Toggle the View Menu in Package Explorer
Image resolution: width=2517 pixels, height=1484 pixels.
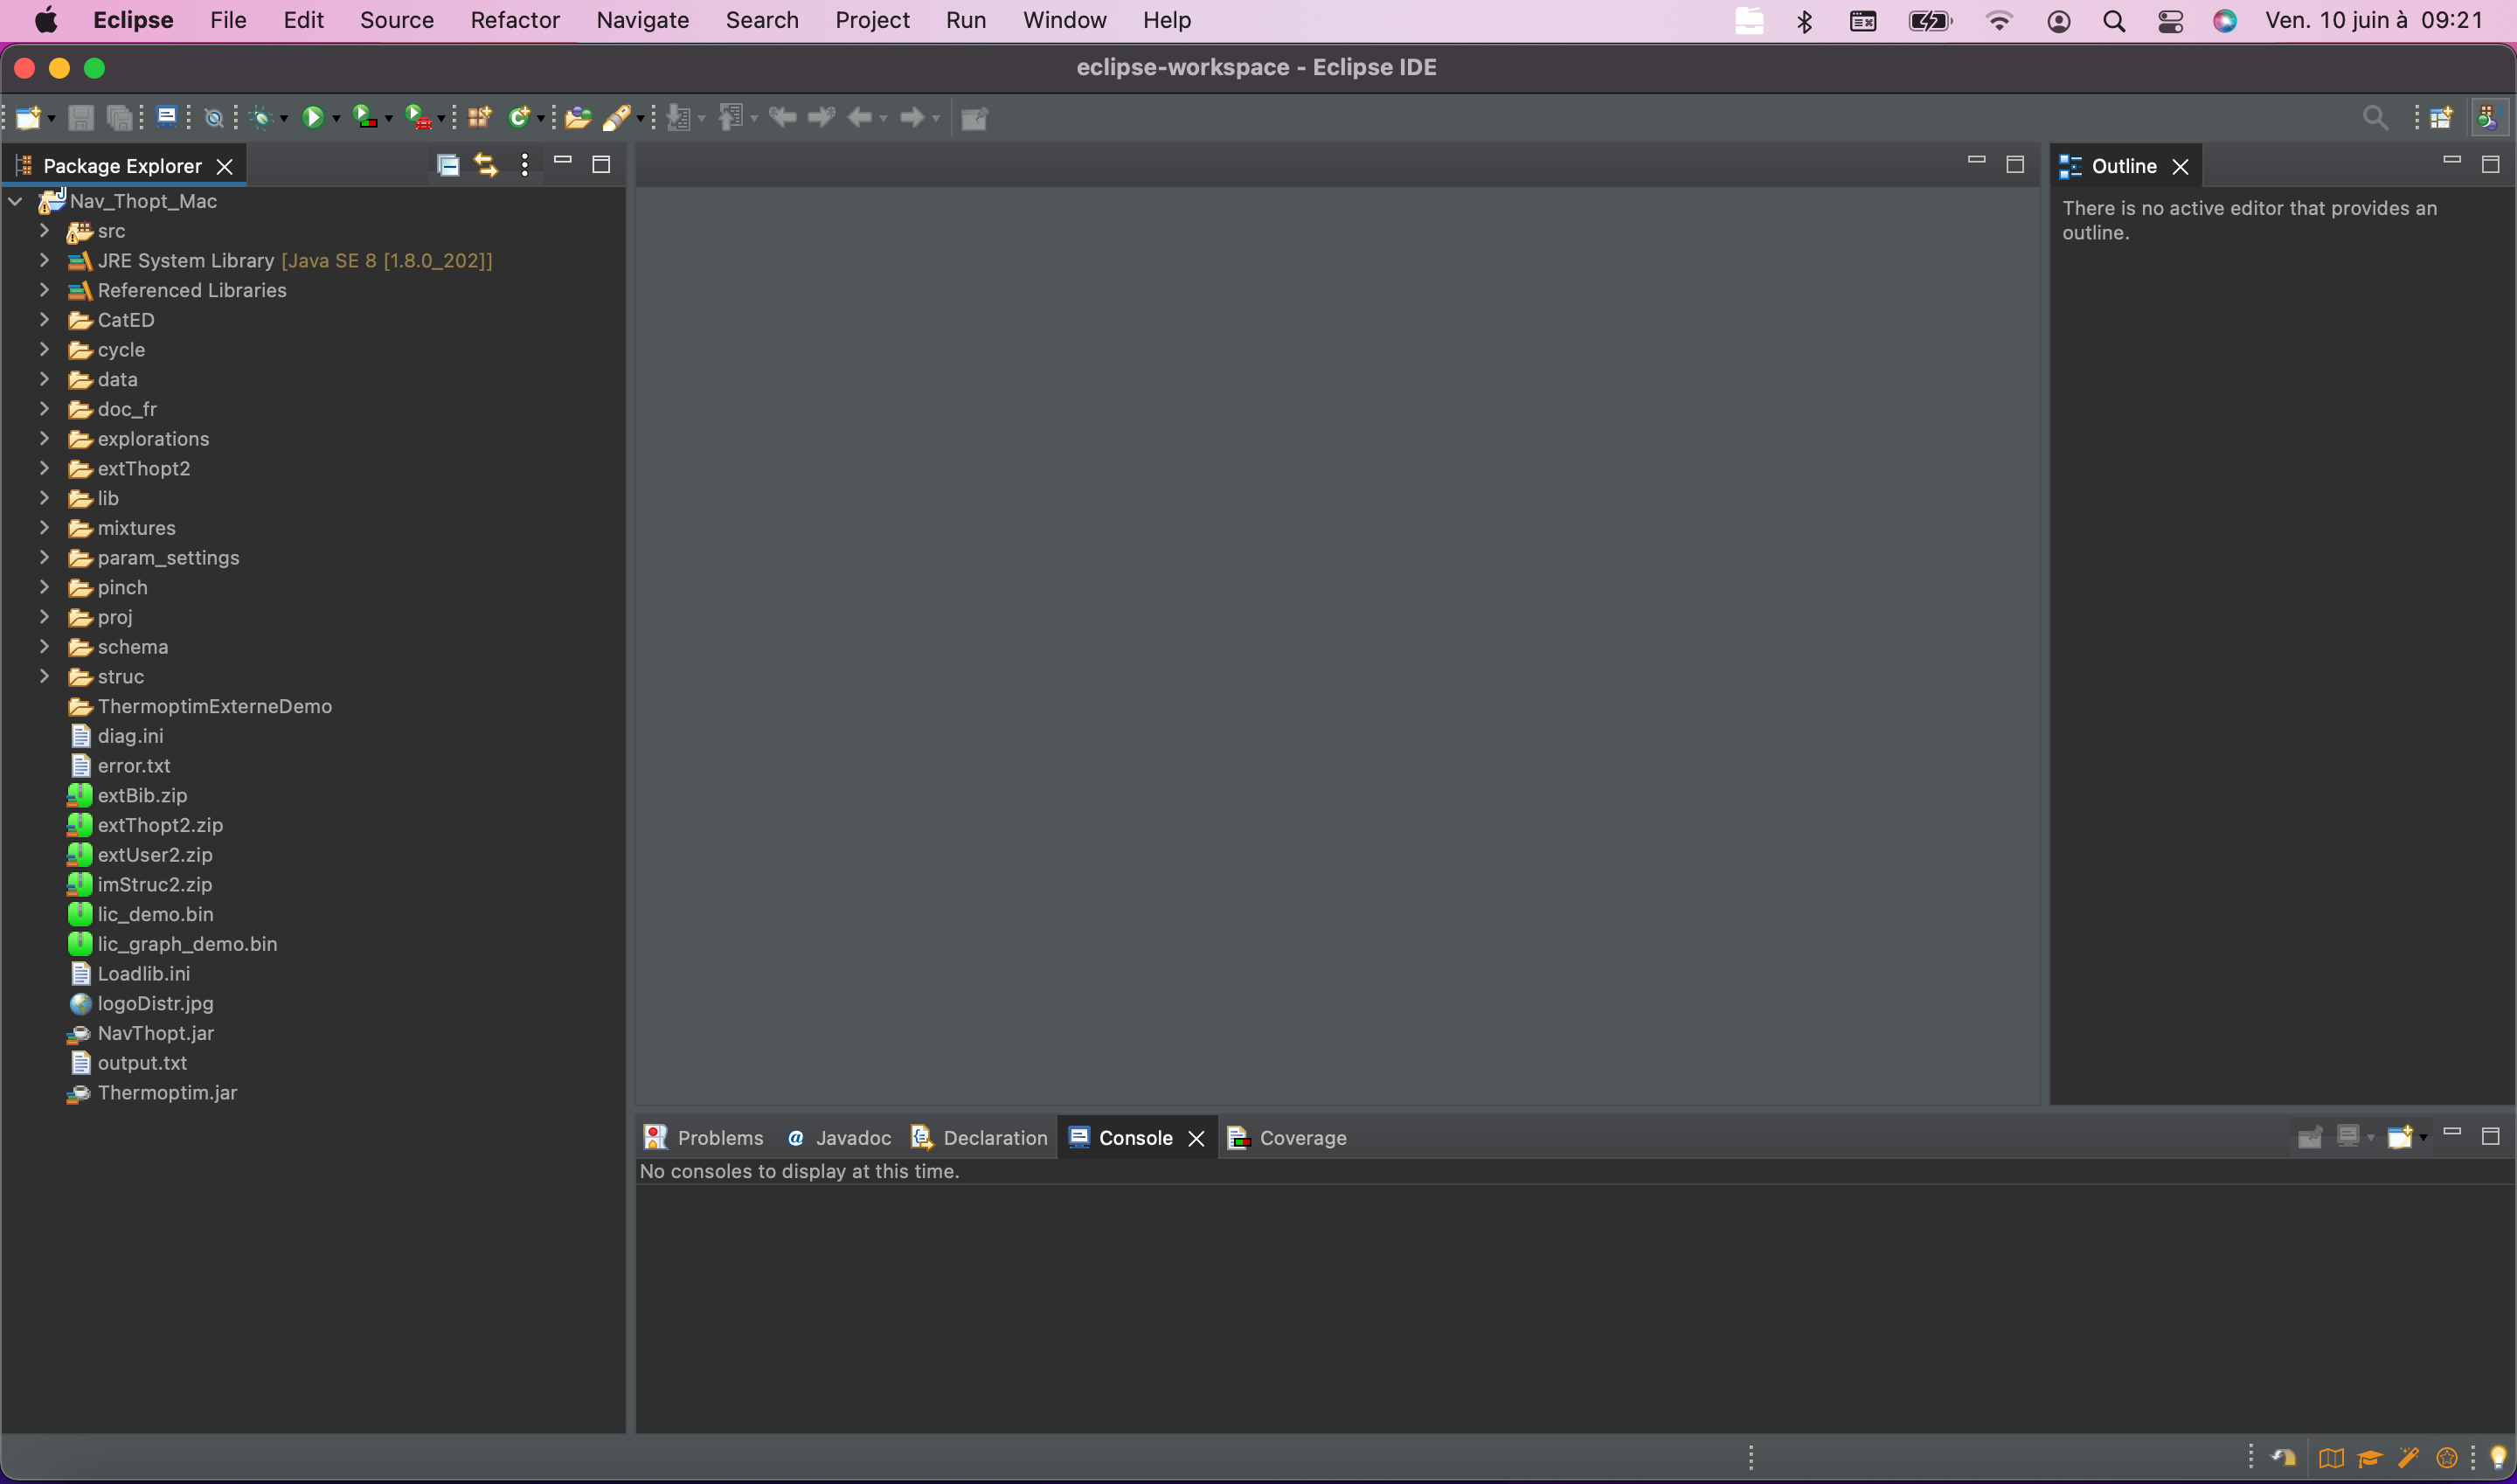(x=524, y=163)
